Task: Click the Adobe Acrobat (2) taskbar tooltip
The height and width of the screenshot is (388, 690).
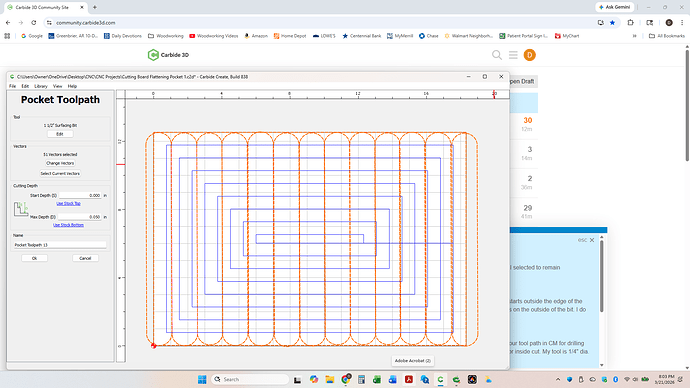Action: click(412, 361)
